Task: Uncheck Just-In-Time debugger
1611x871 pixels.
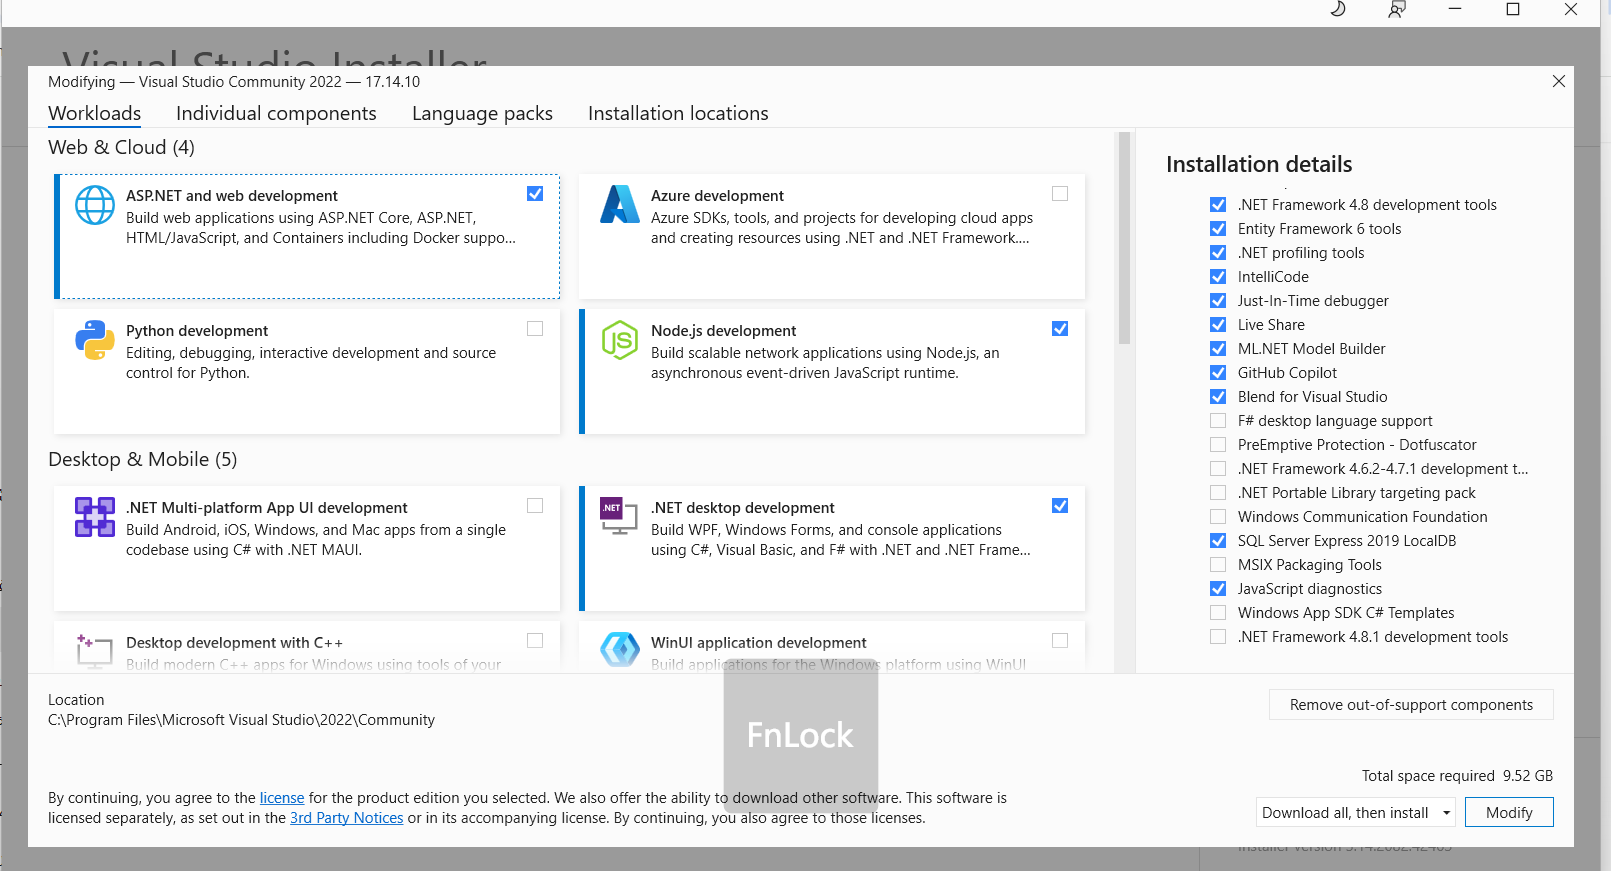Action: [1218, 301]
